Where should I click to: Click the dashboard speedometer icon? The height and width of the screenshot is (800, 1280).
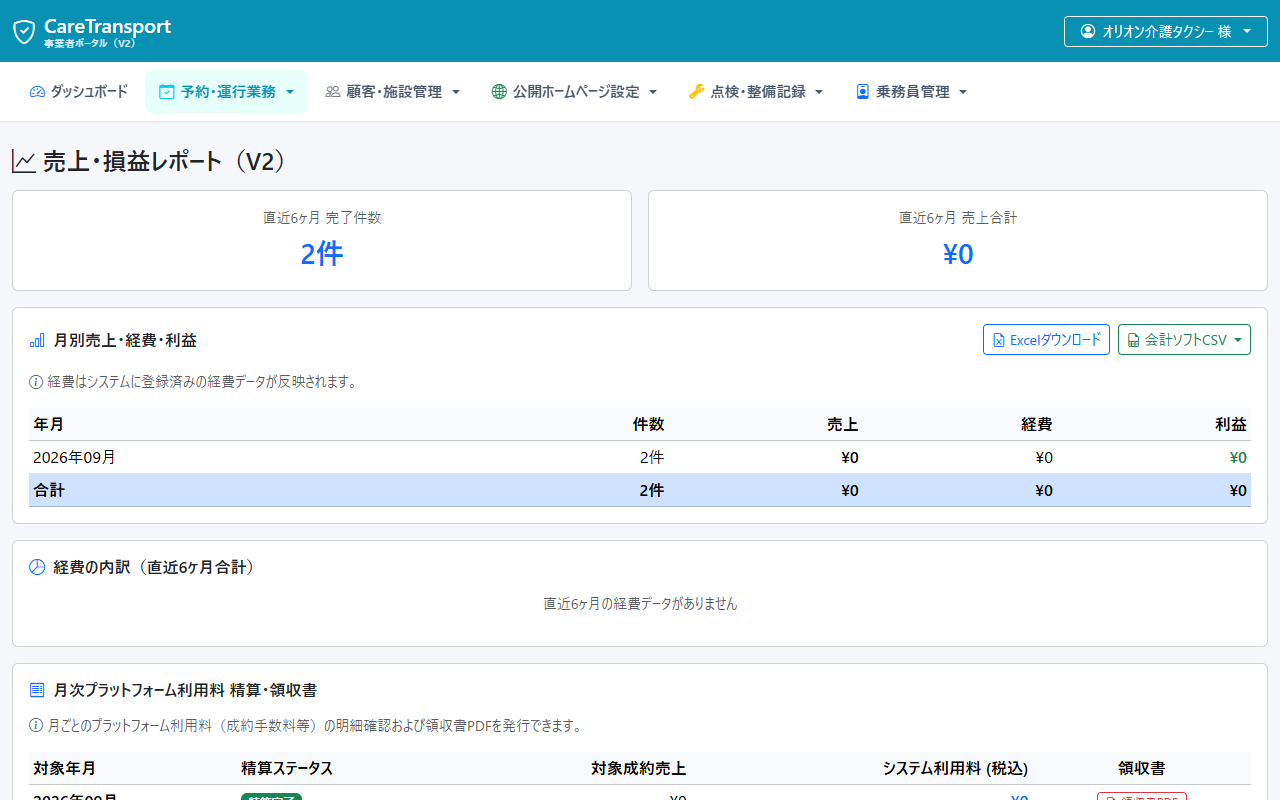coord(38,92)
